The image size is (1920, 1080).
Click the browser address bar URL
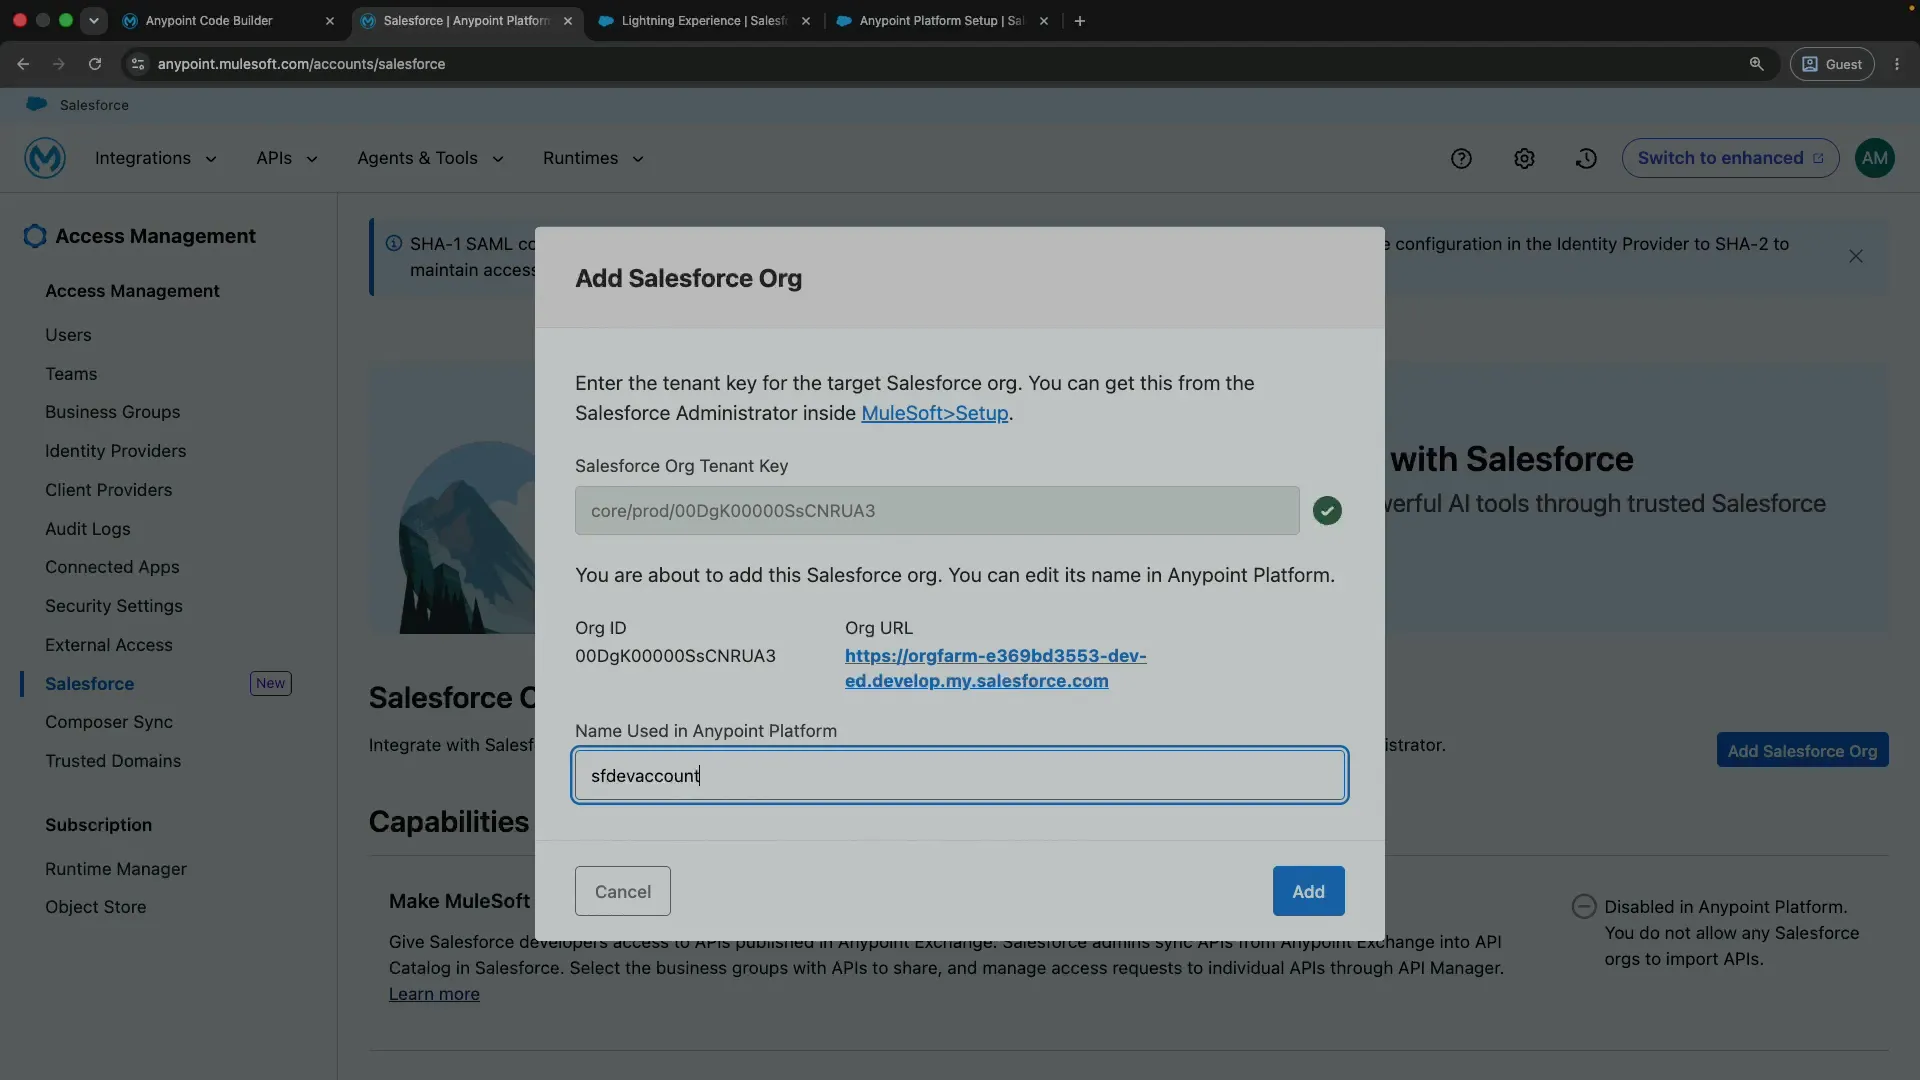pyautogui.click(x=301, y=64)
